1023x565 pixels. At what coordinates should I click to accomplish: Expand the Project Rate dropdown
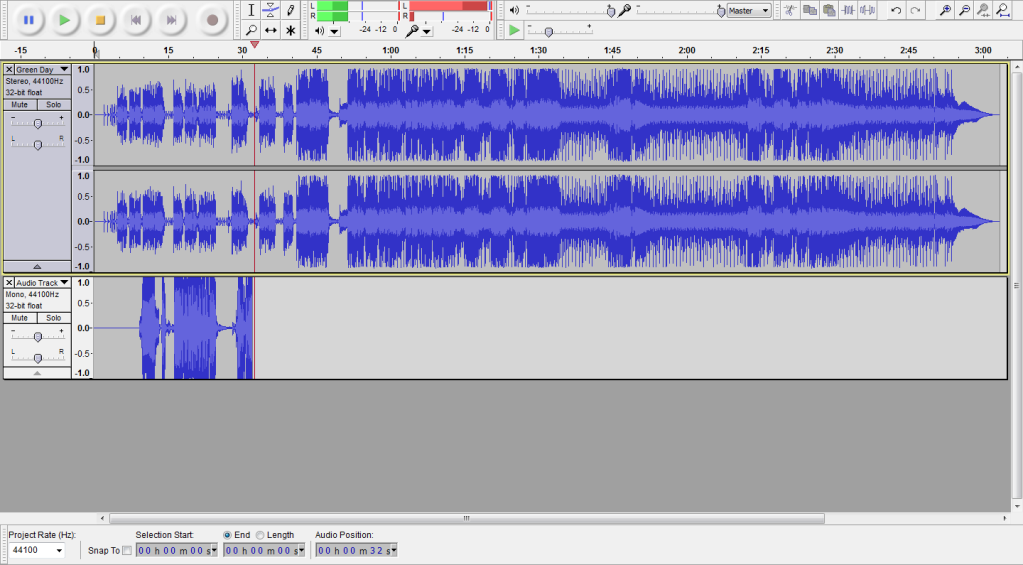(58, 550)
